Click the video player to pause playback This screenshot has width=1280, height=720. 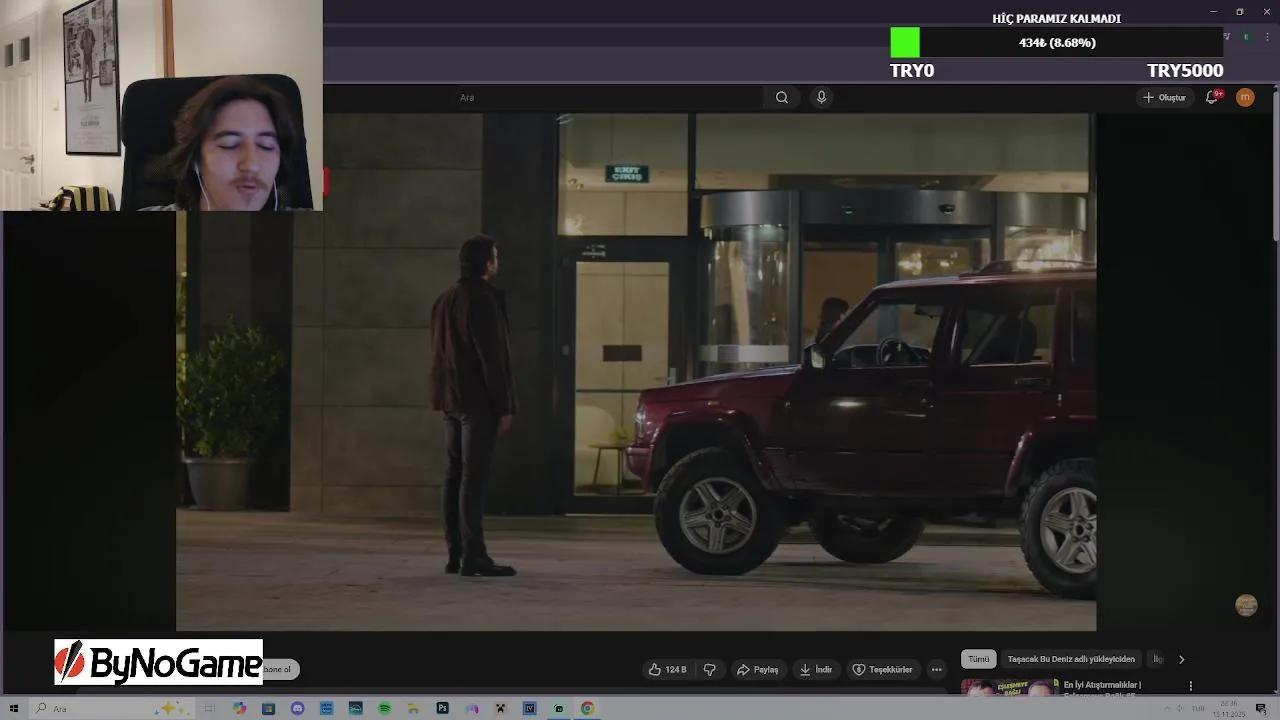(x=636, y=372)
